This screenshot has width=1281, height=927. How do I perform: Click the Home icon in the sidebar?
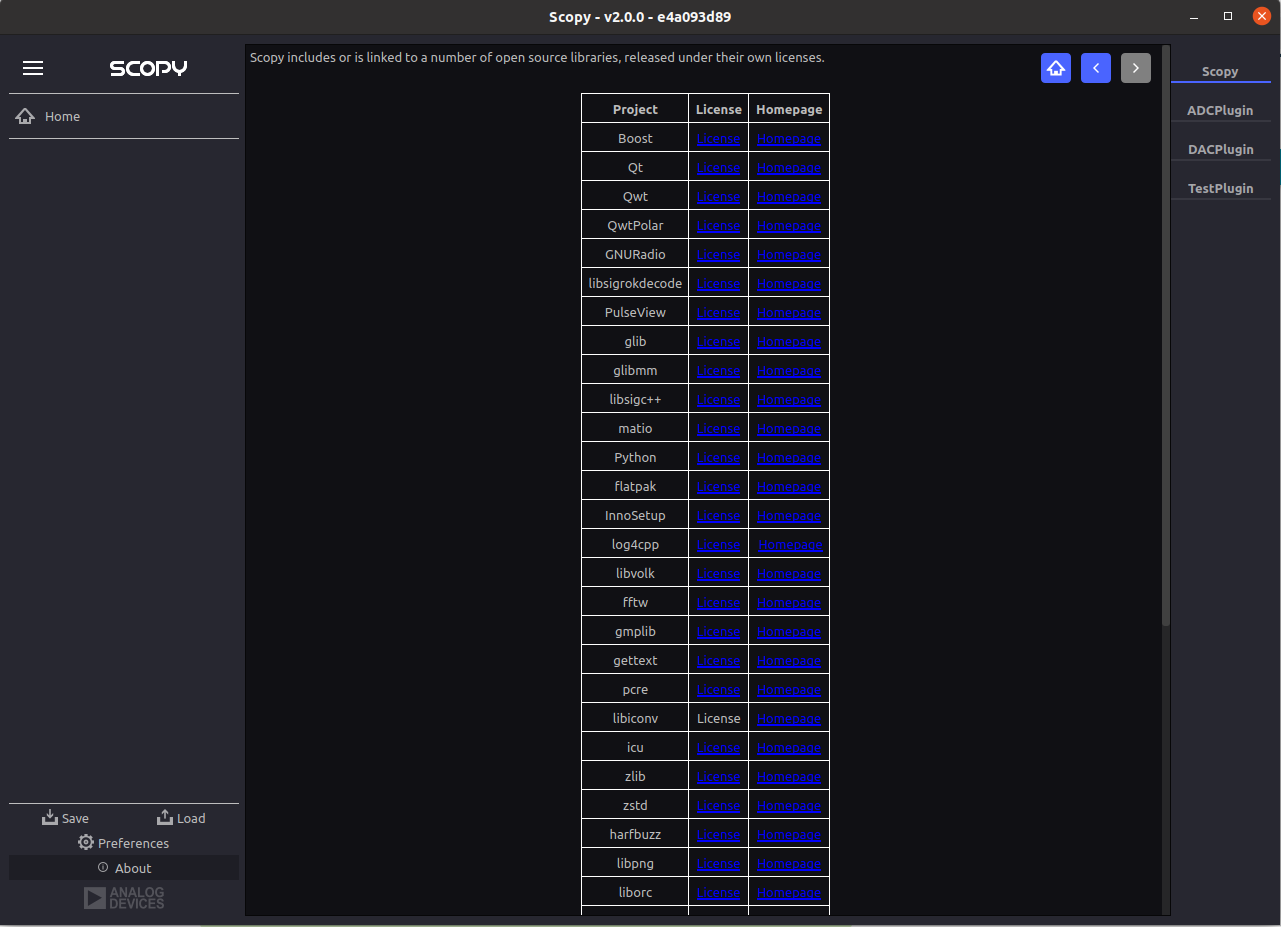25,116
